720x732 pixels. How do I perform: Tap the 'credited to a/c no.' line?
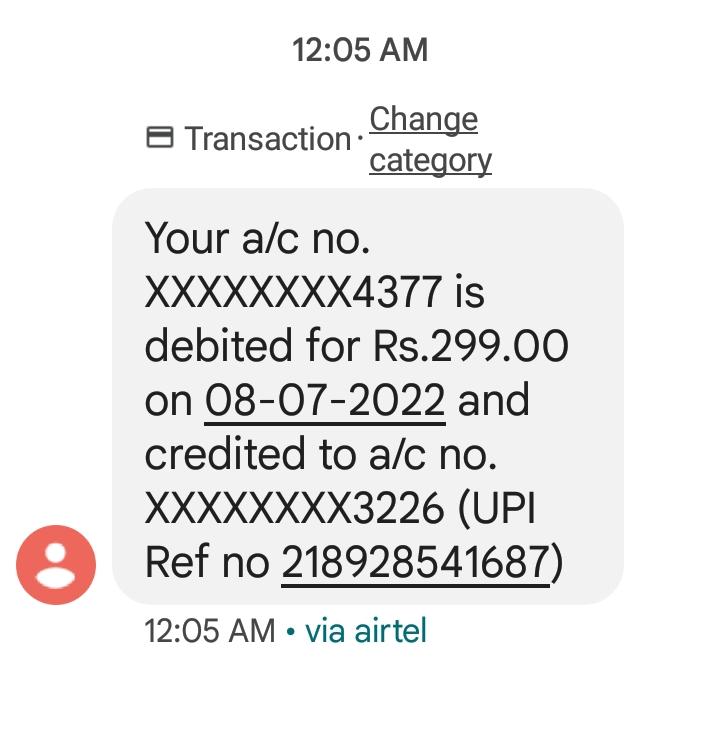(x=321, y=454)
